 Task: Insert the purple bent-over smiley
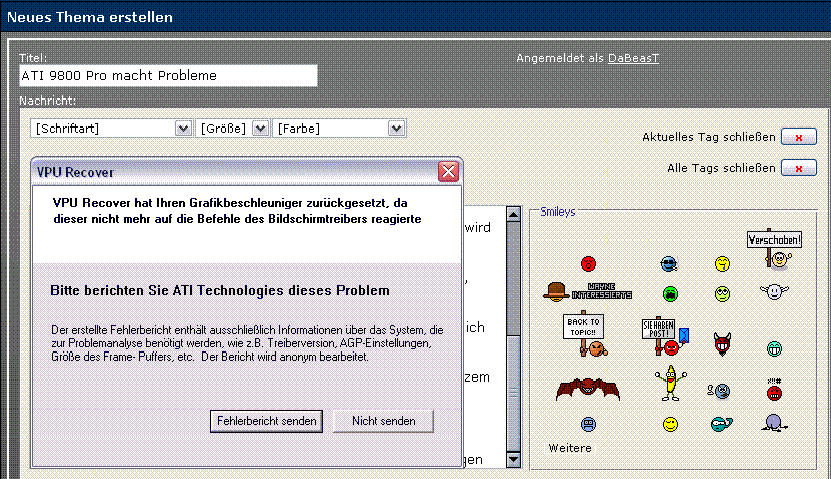click(774, 422)
